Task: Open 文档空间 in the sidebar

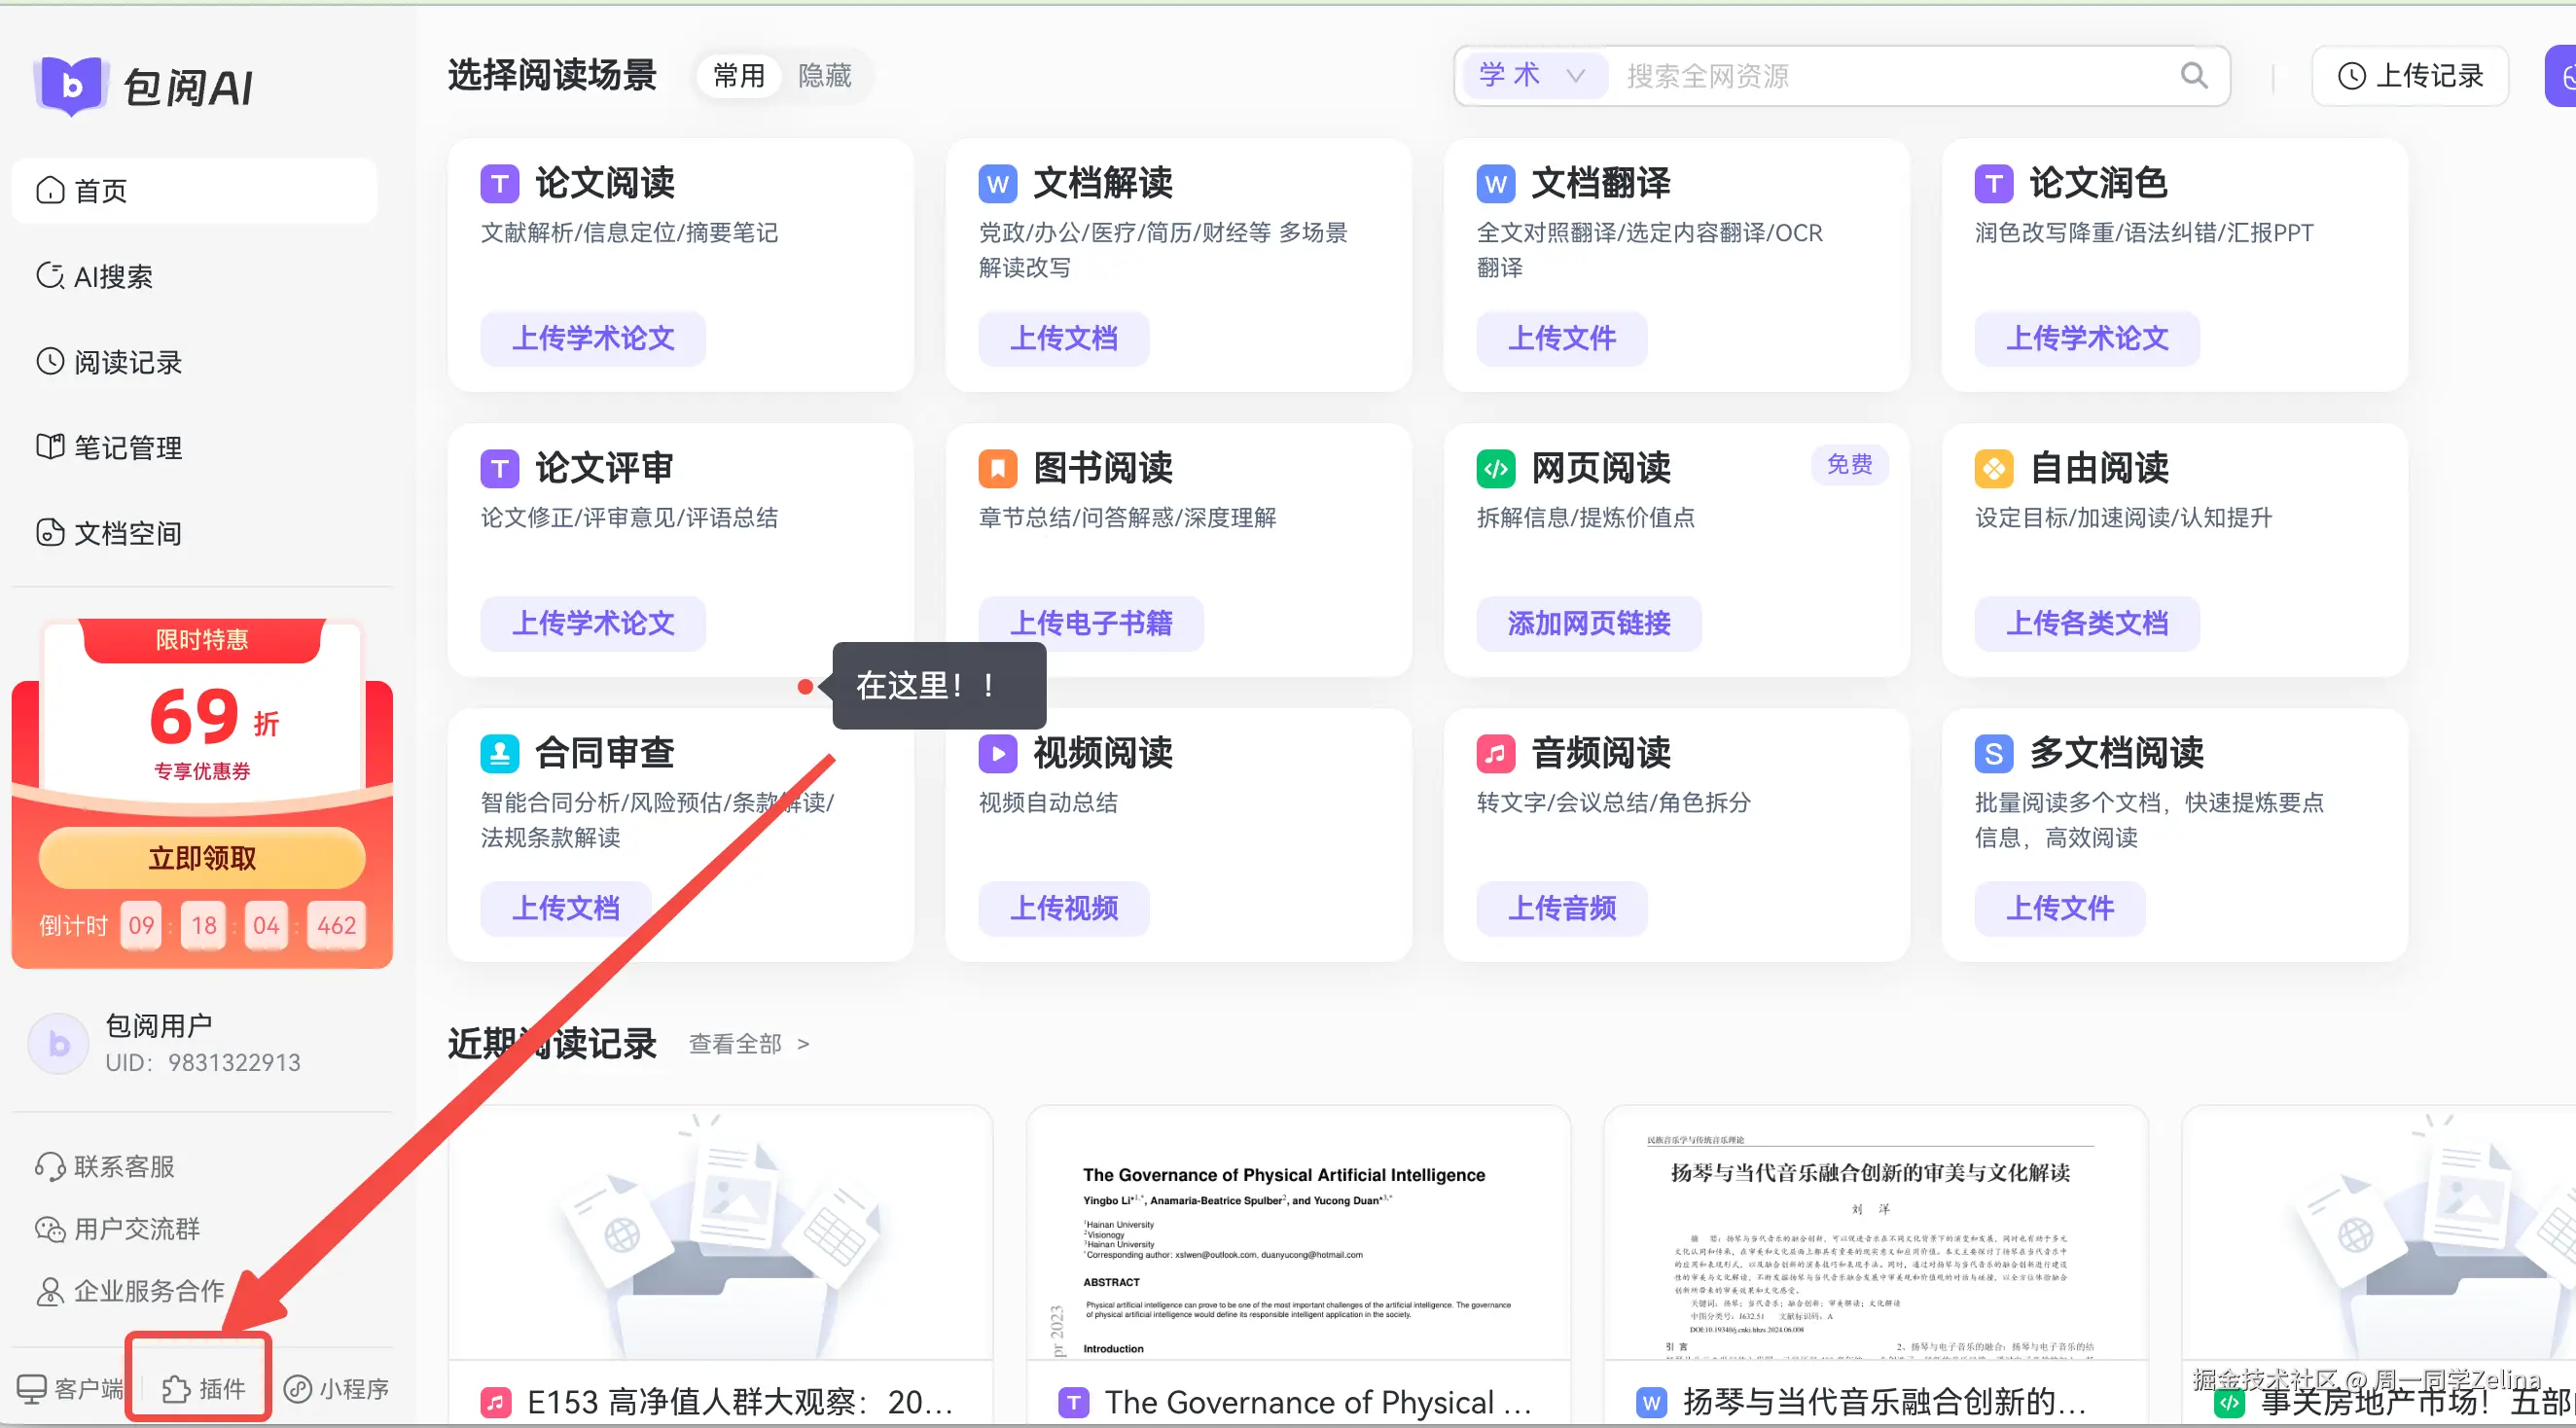Action: pyautogui.click(x=127, y=533)
